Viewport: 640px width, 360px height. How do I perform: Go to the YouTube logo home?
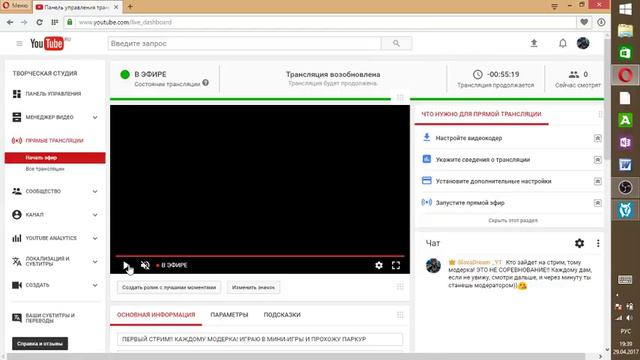pos(47,43)
